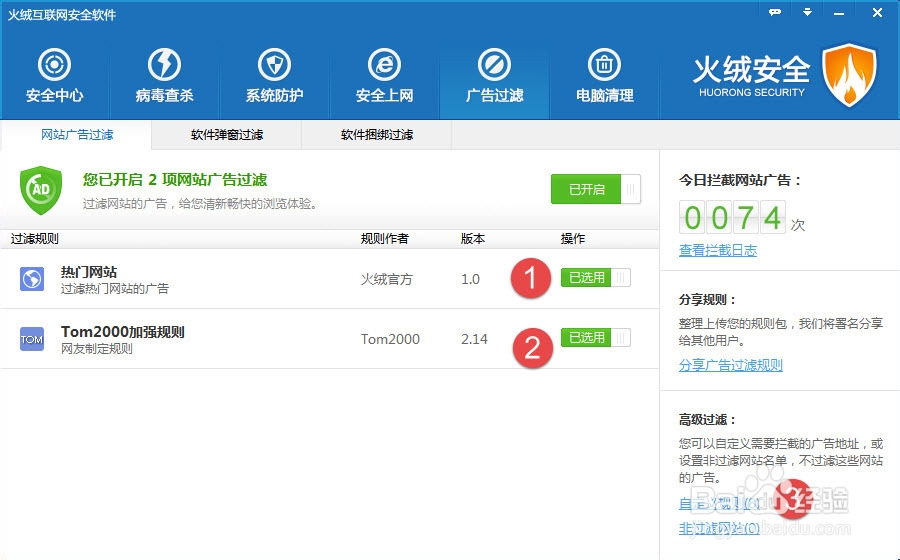
Task: Minimize the Huorong window
Action: tap(839, 12)
